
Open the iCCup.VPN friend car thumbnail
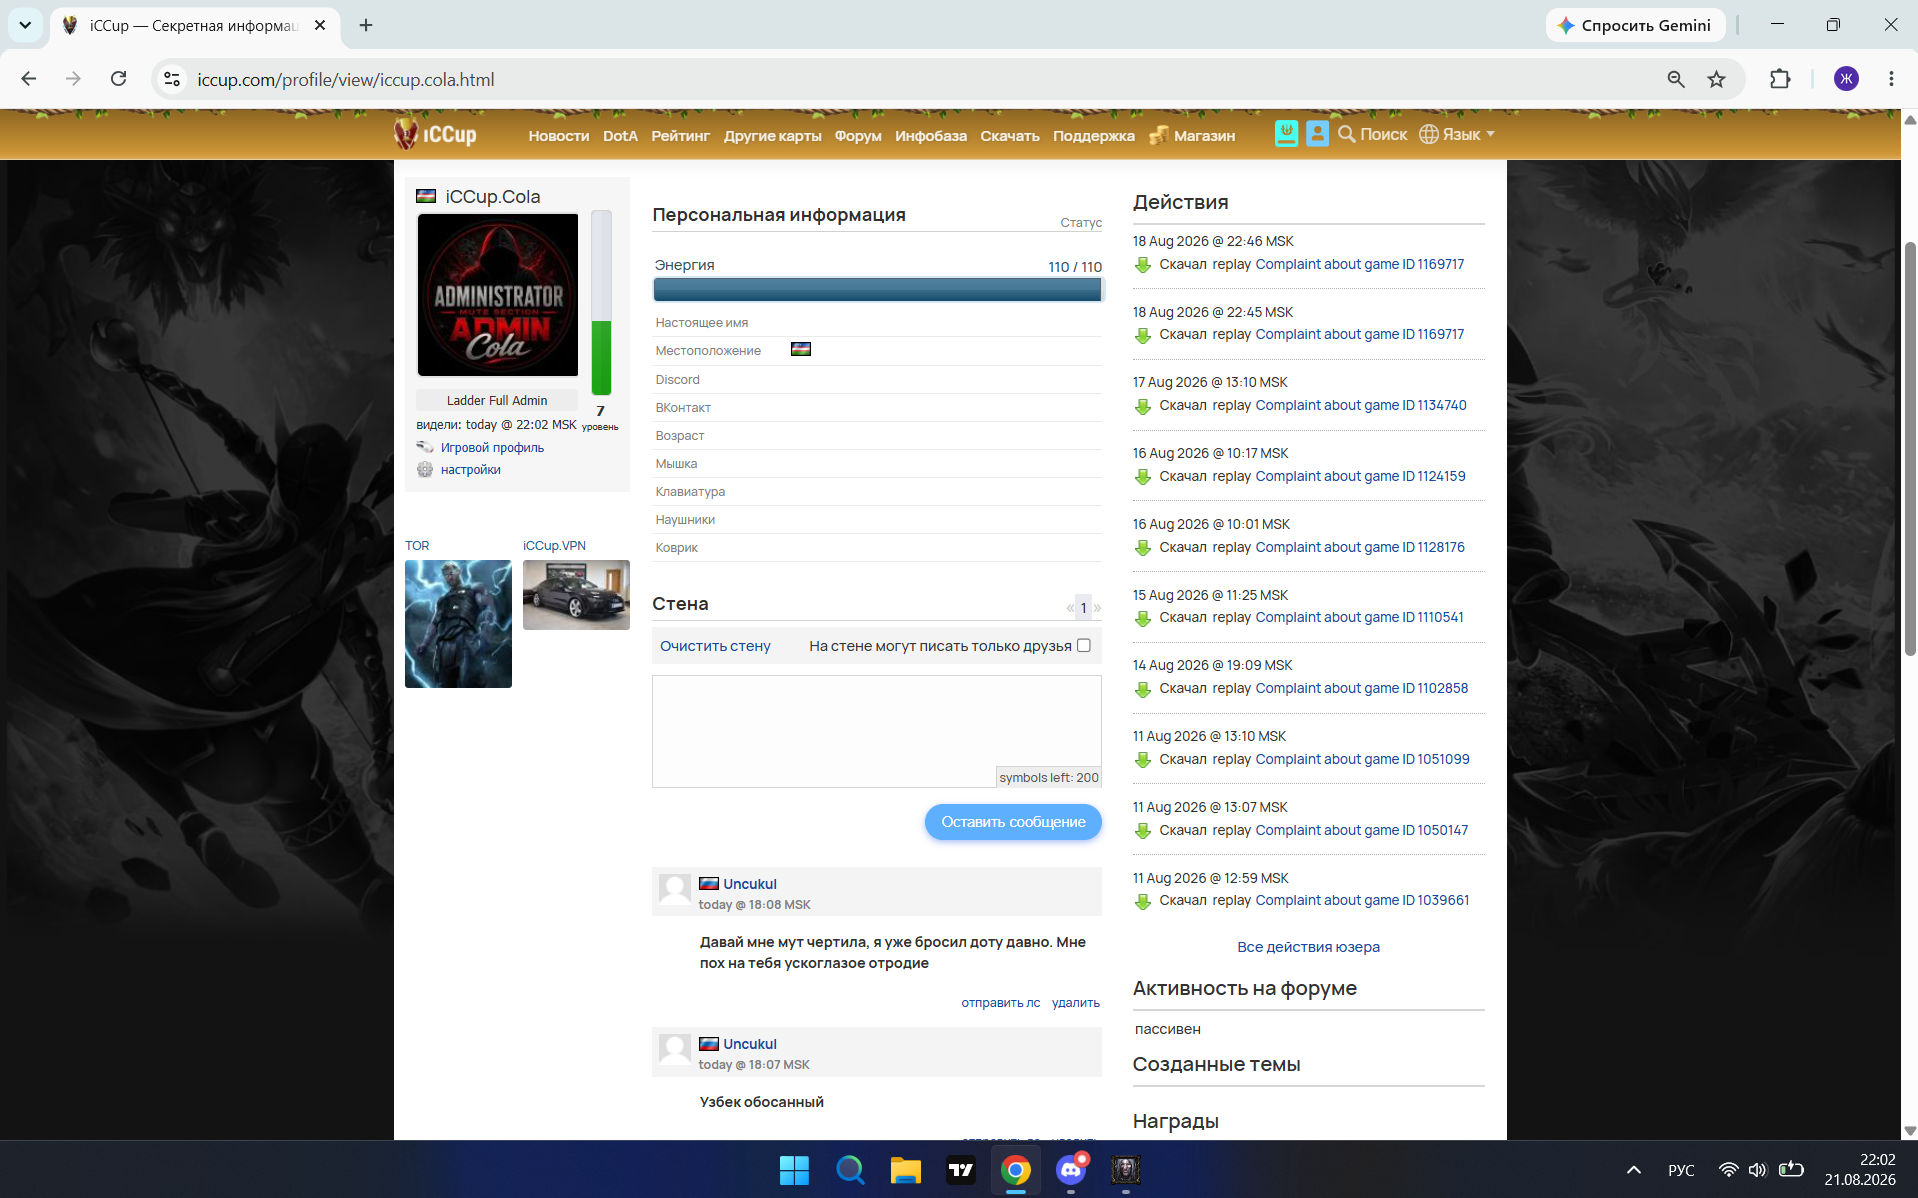[576, 595]
